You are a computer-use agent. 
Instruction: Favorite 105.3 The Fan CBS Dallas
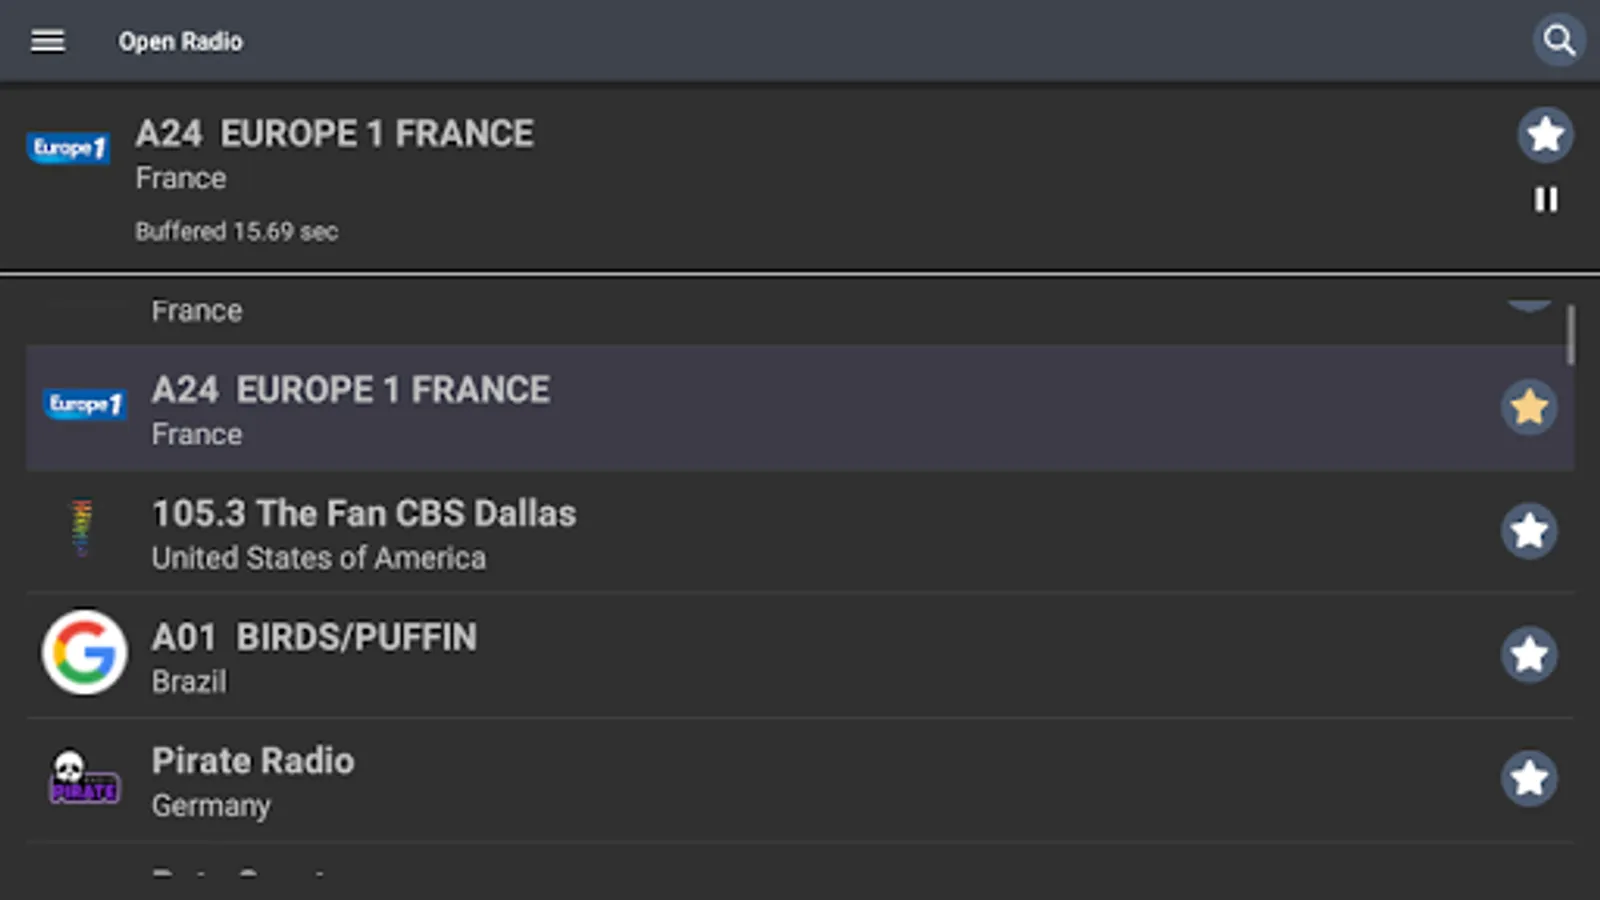click(x=1529, y=531)
